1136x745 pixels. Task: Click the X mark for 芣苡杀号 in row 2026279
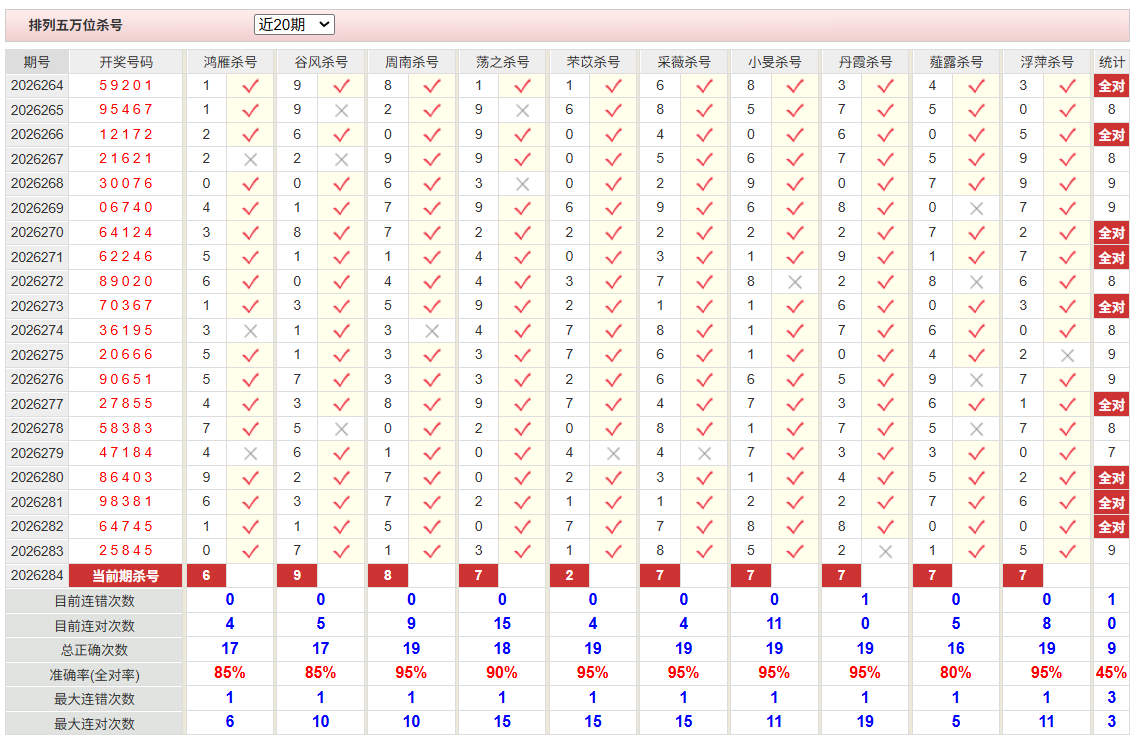(x=614, y=454)
